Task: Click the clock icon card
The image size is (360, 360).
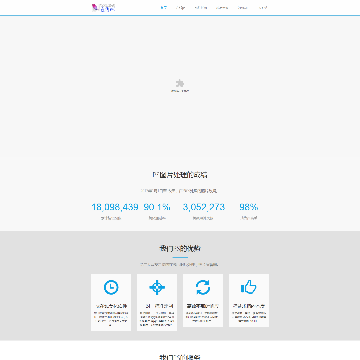Action: point(111,302)
